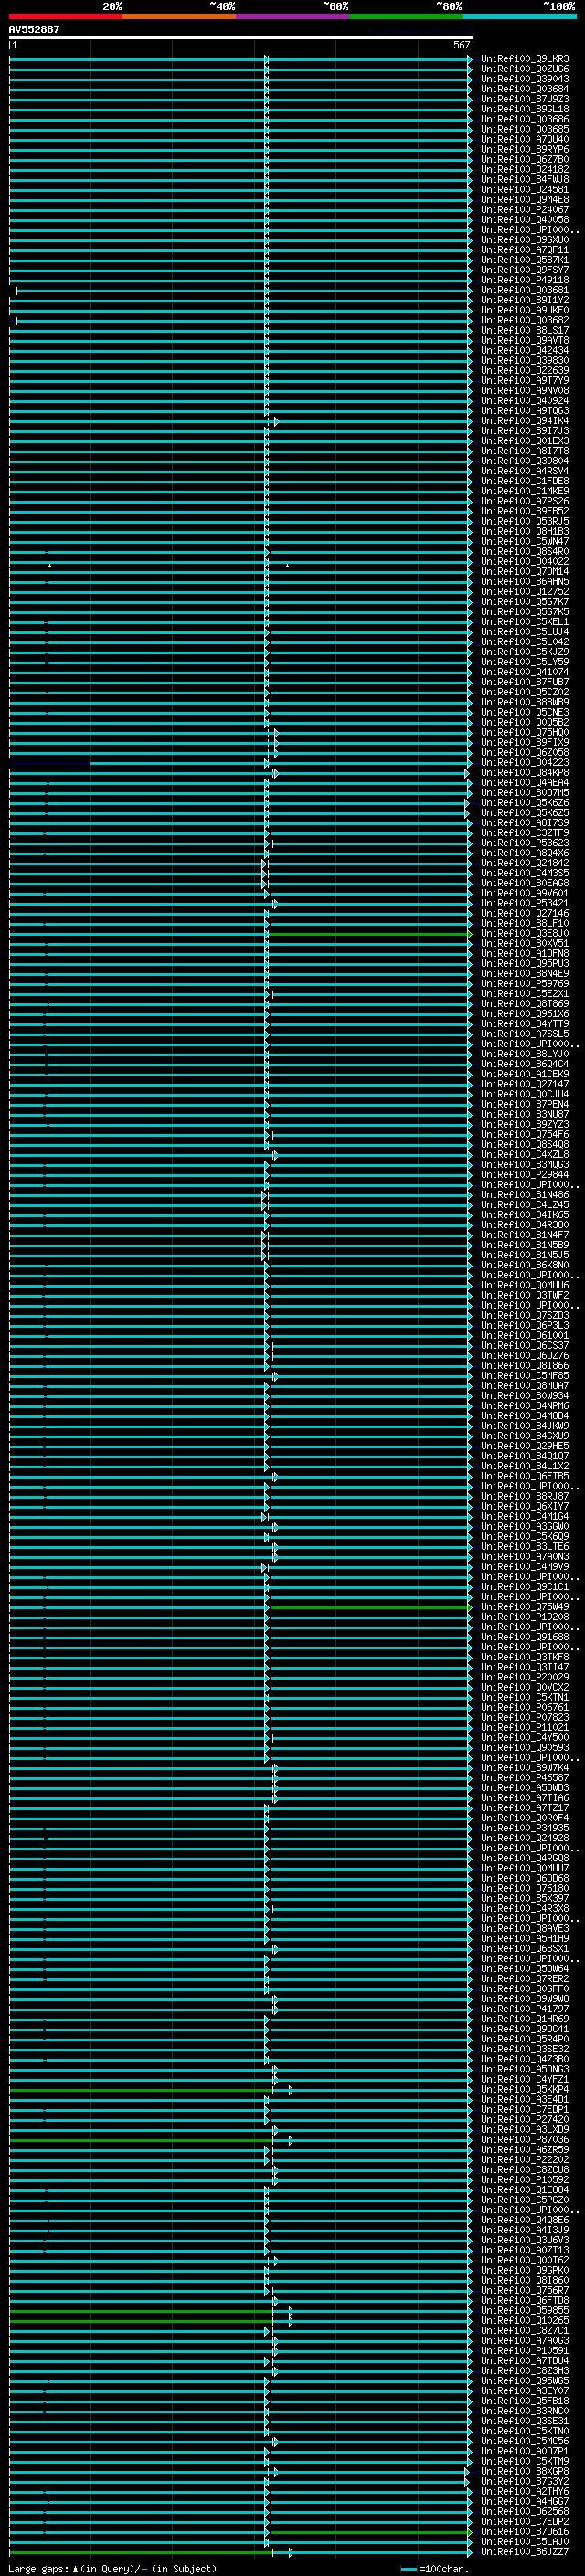
Task: Open hit UniRef100_Q0ZUG6
Action: point(525,69)
